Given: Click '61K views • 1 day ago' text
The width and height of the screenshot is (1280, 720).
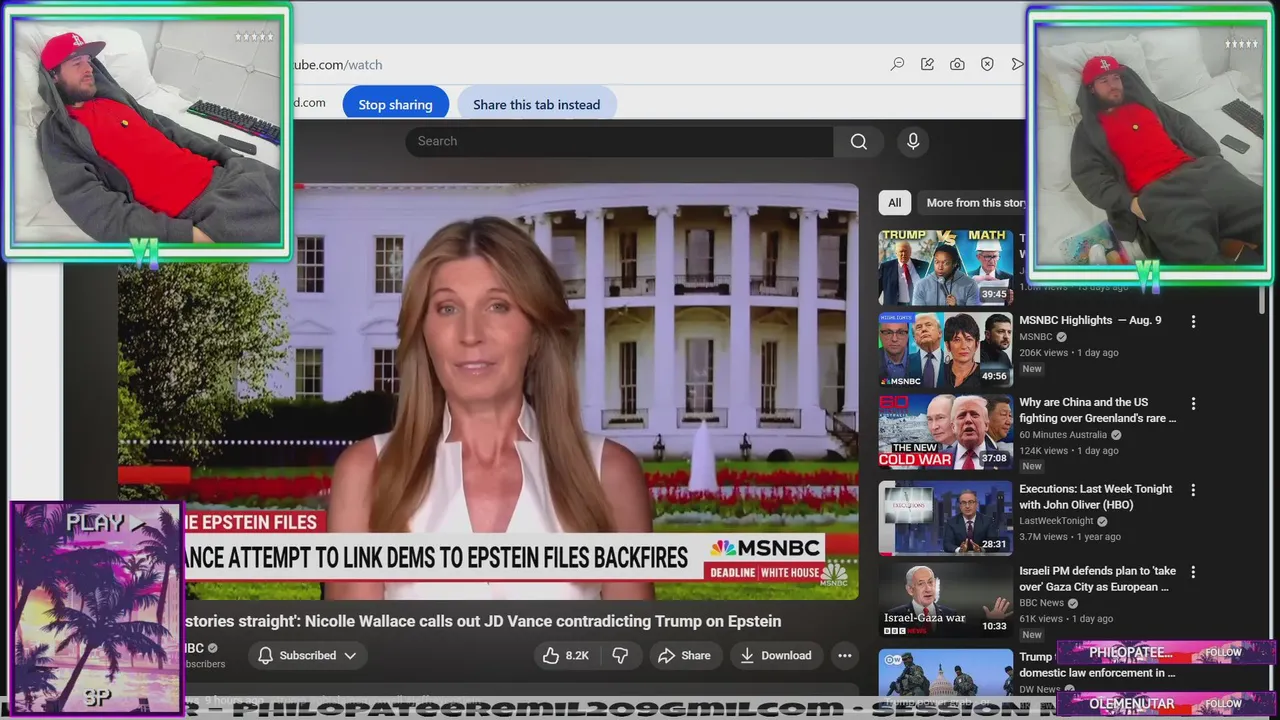Looking at the screenshot, I should (x=1066, y=619).
